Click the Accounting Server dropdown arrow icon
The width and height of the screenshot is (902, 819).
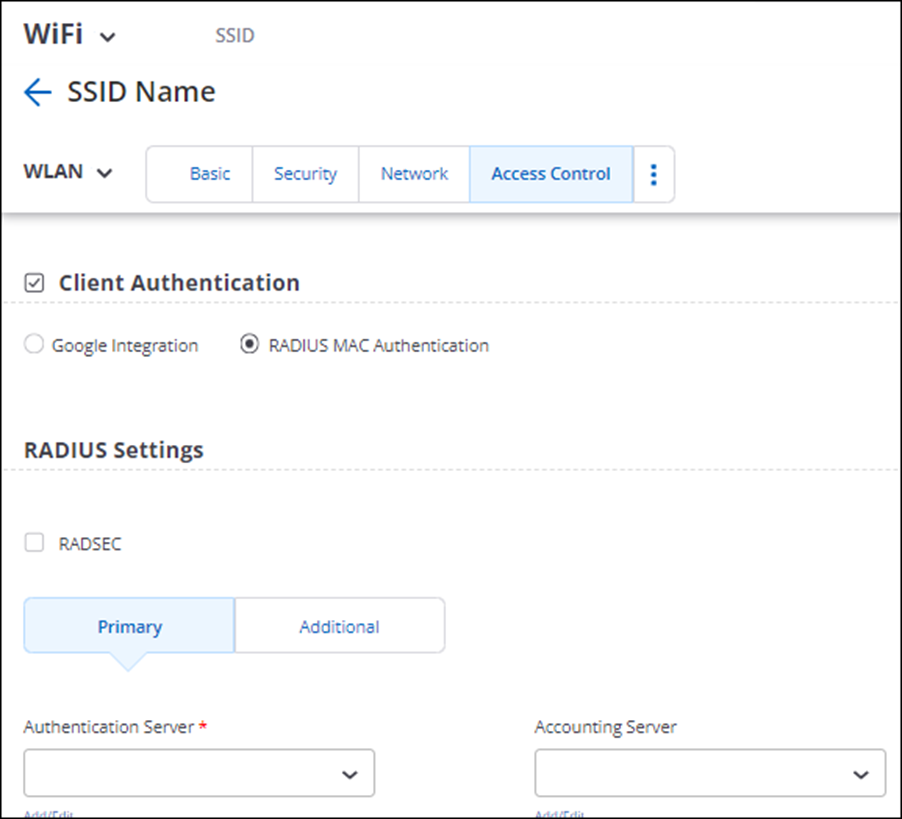861,772
